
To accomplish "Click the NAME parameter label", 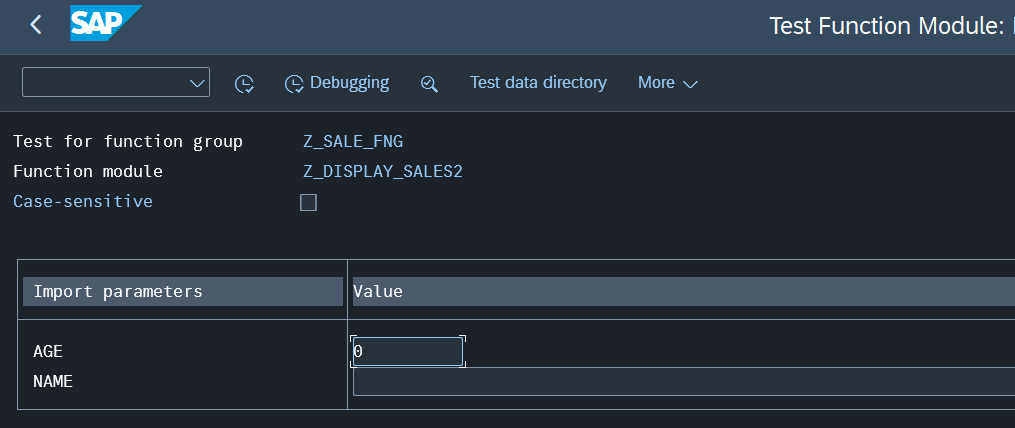I will coord(53,381).
